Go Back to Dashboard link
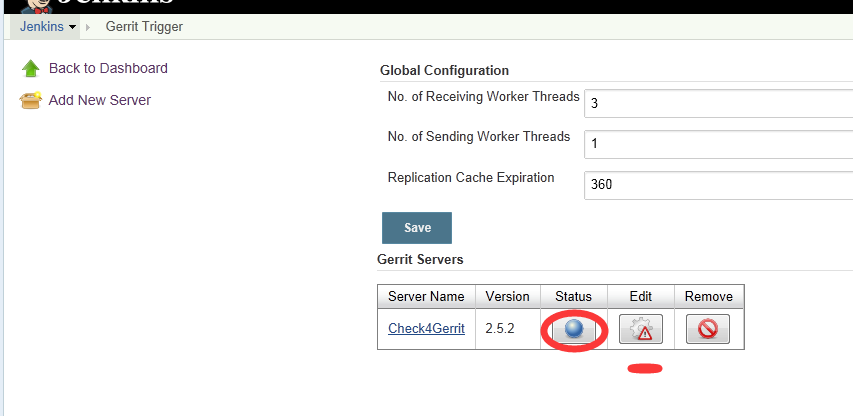The height and width of the screenshot is (416, 853). [x=108, y=68]
